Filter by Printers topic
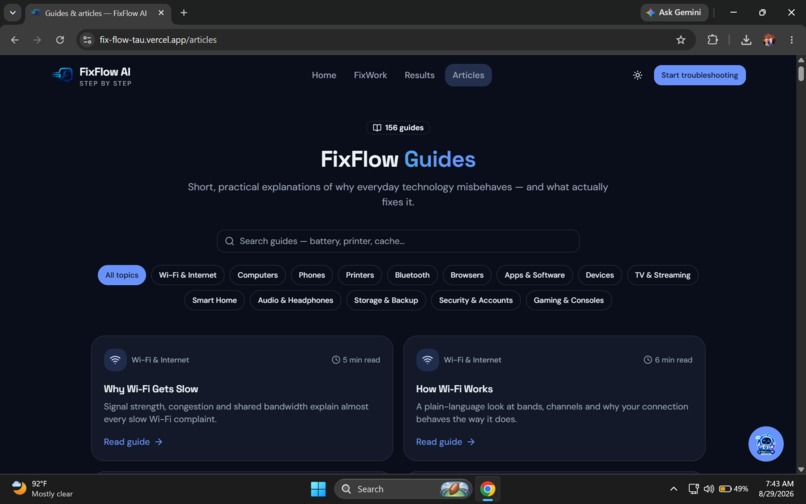Screen dimensions: 806x504 tap(360, 275)
